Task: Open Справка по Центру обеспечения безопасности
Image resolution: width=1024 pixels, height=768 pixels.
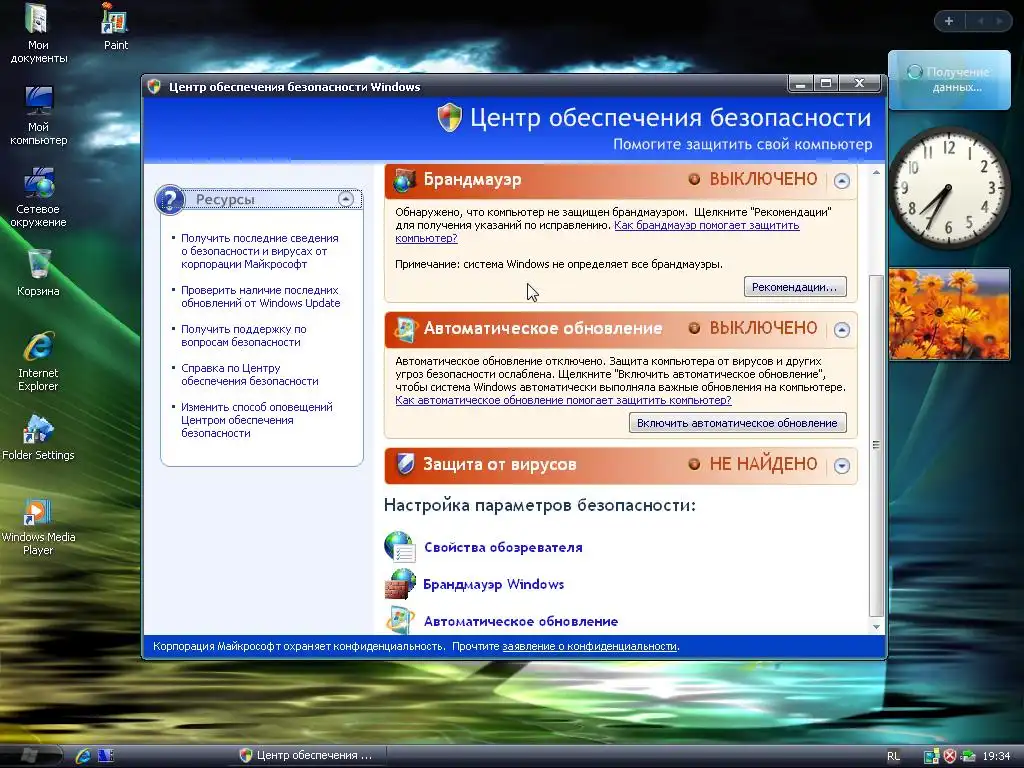Action: [x=249, y=375]
